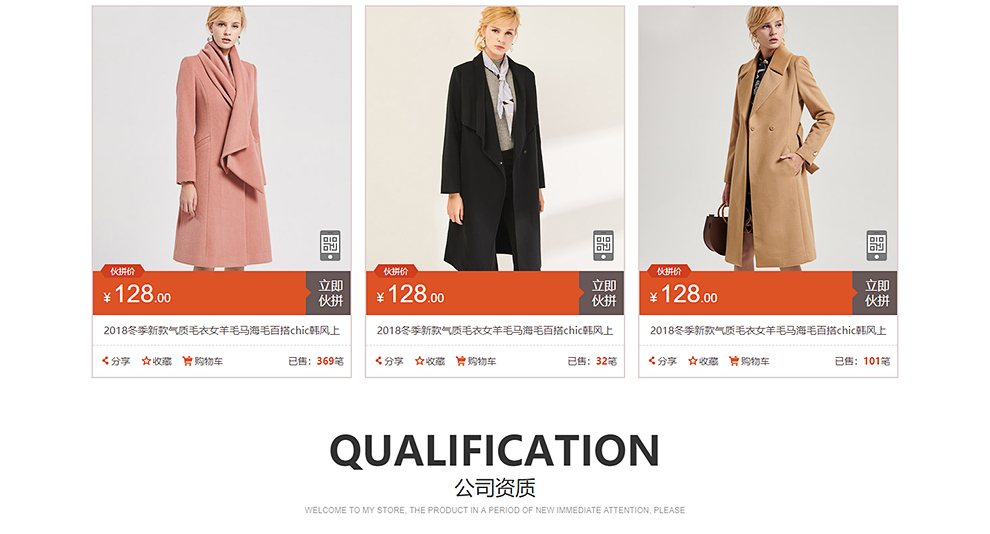Screen dimensions: 990x534
Task: Click 立即伙拼 button on pink coat
Action: pos(329,293)
